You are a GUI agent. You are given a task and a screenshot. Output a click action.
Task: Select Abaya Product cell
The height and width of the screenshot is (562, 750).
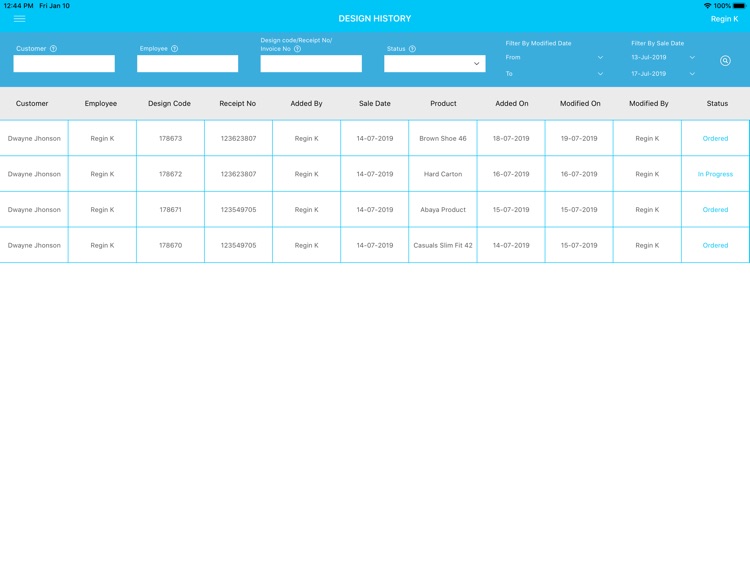(443, 209)
